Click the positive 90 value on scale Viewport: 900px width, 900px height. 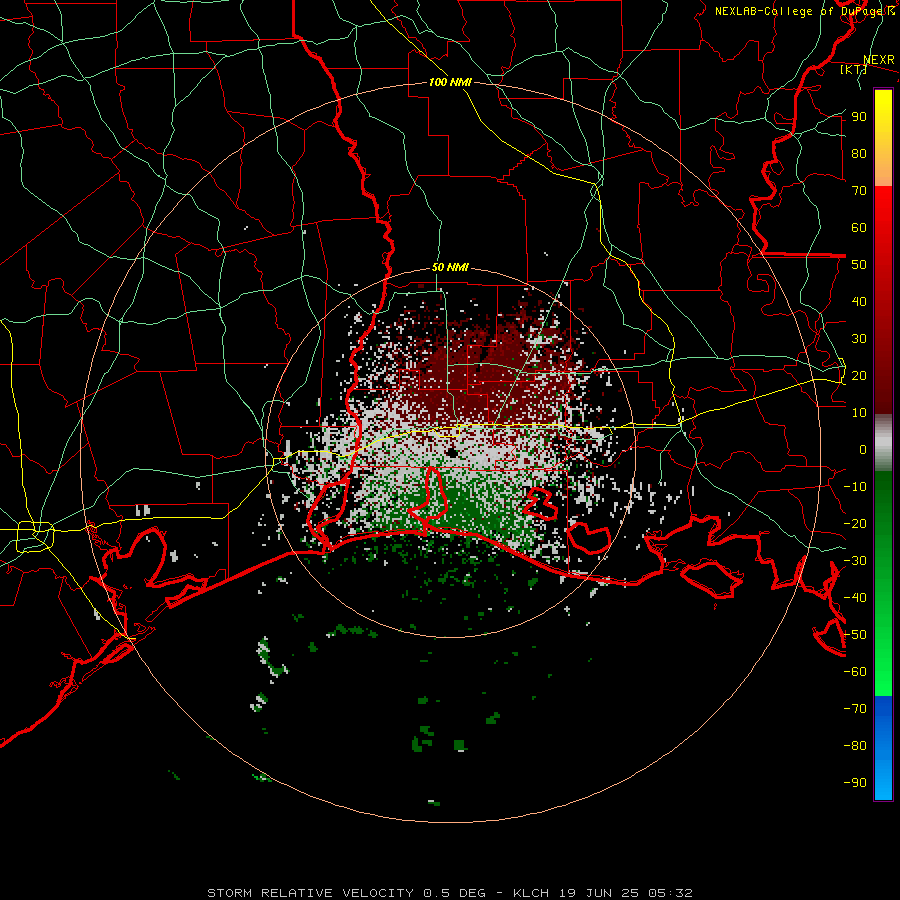(859, 117)
